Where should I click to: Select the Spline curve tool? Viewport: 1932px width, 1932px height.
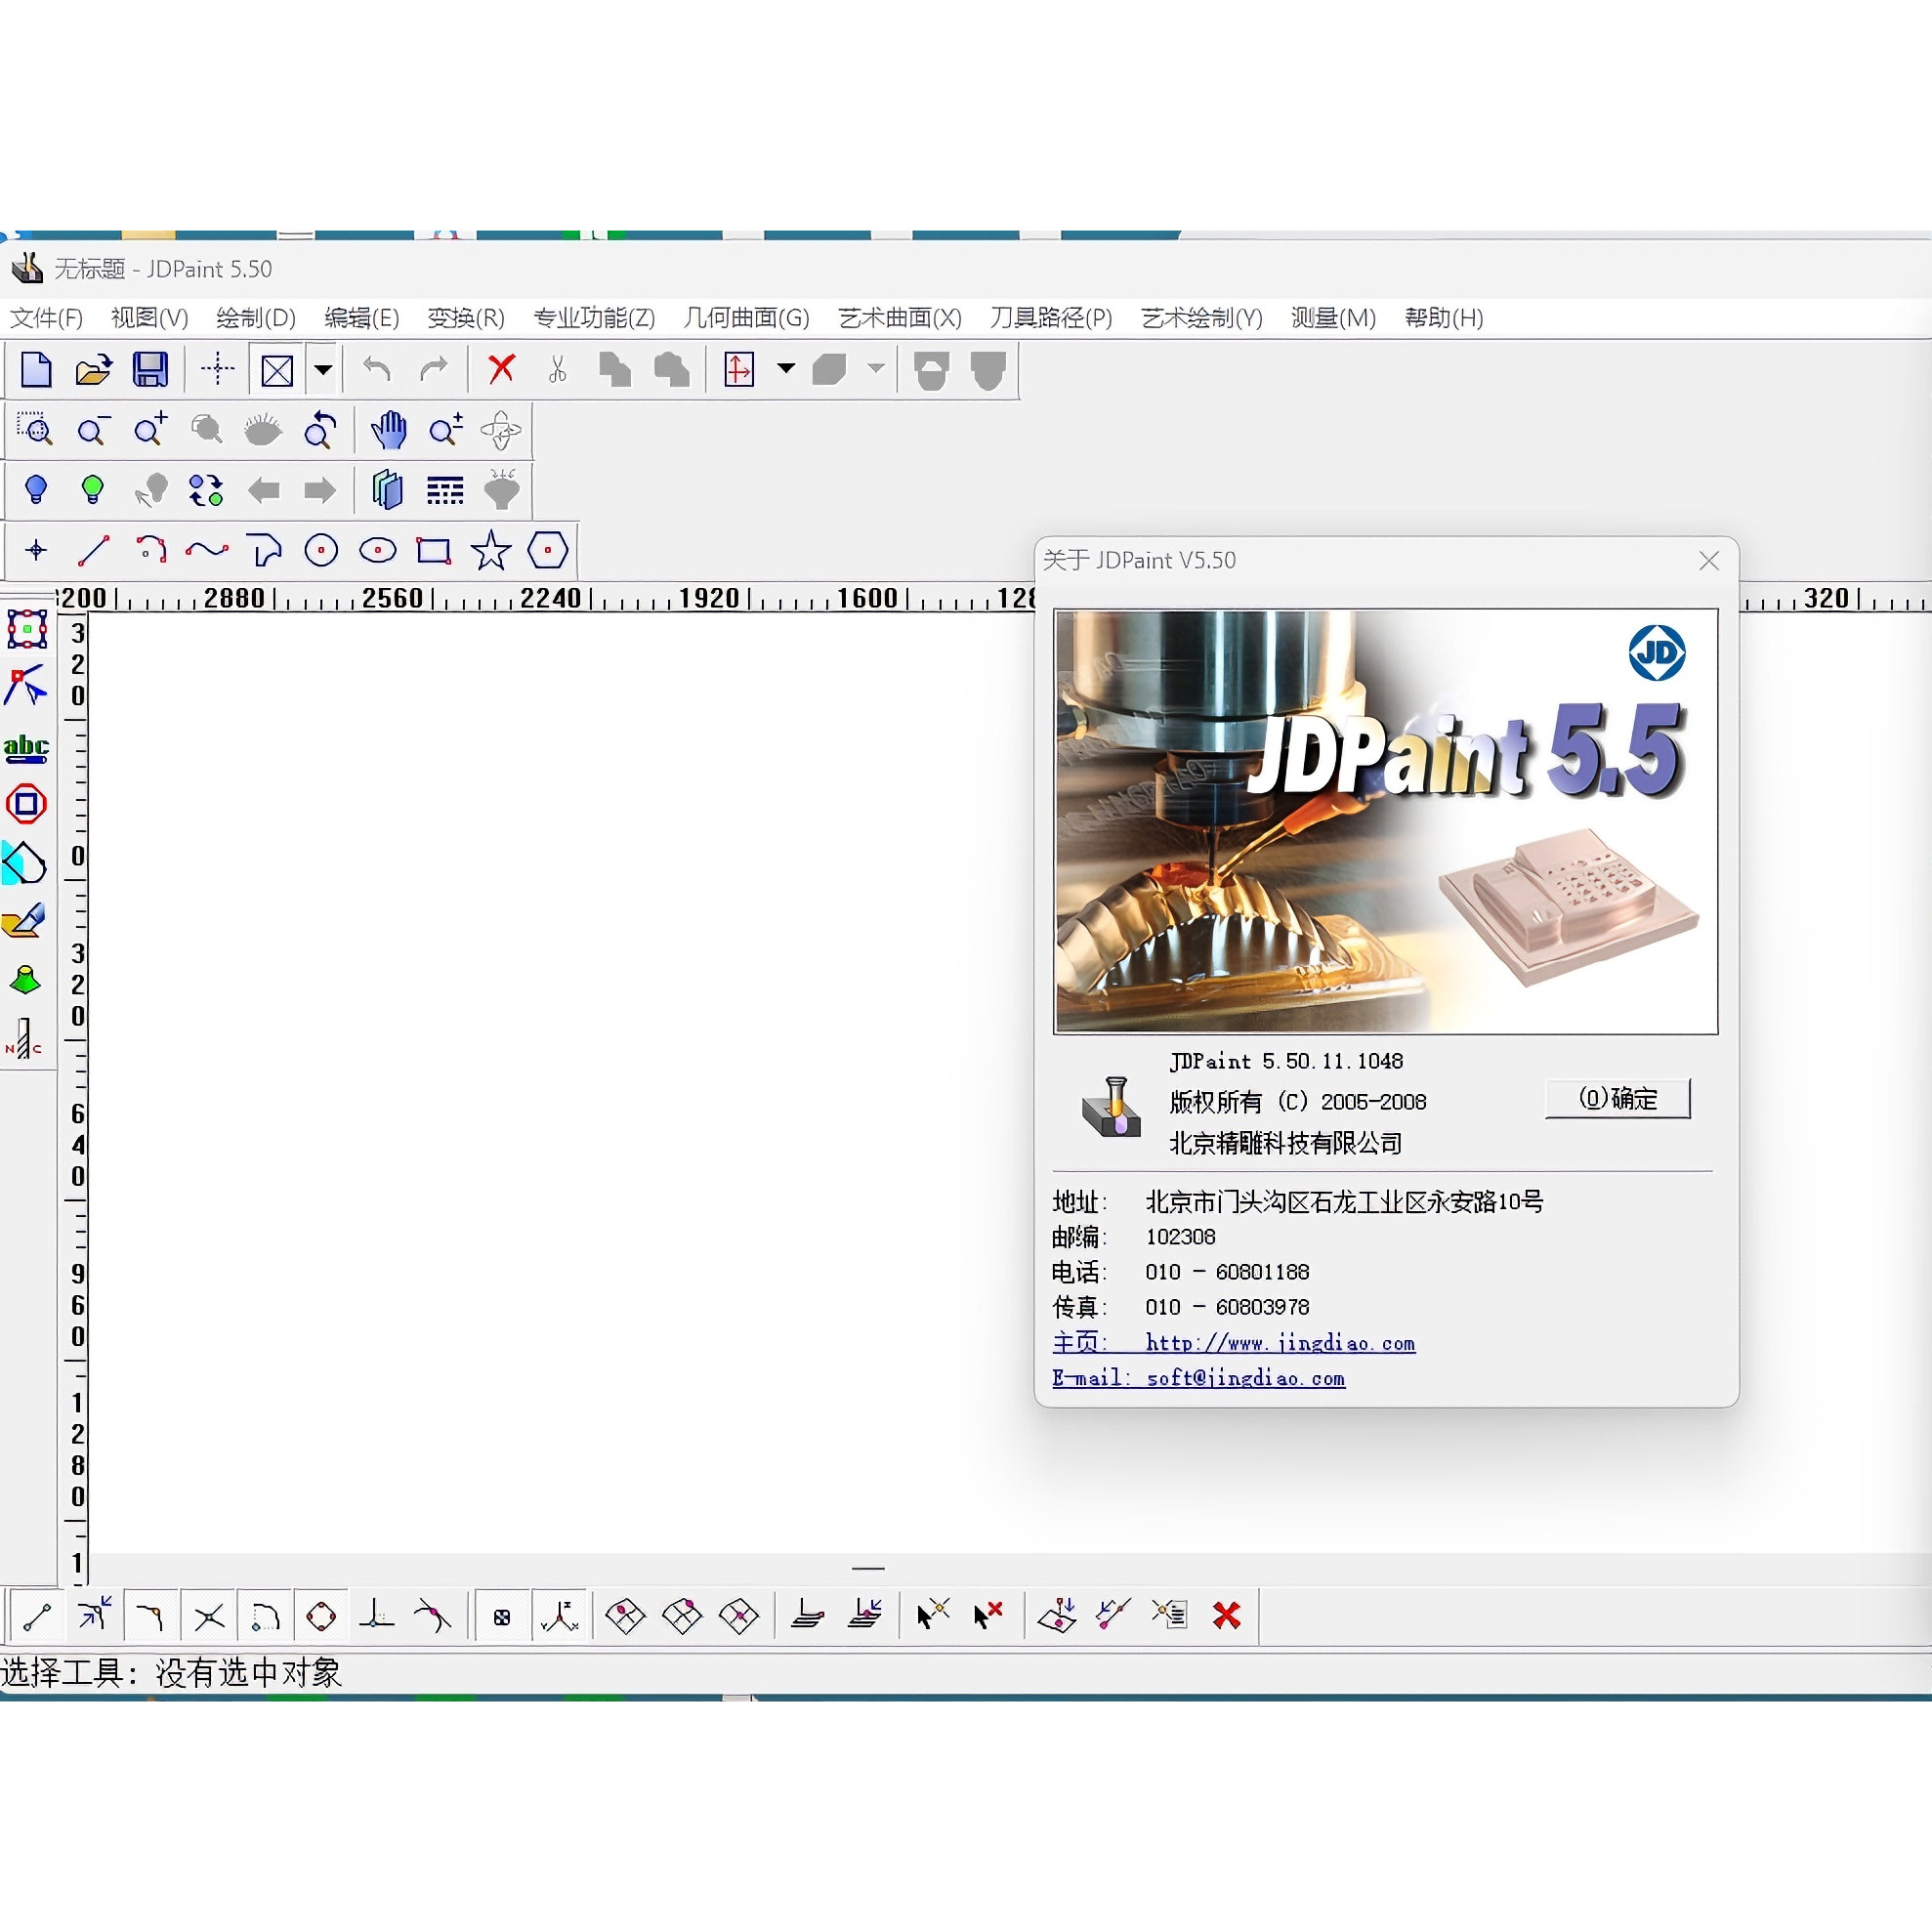pos(207,550)
